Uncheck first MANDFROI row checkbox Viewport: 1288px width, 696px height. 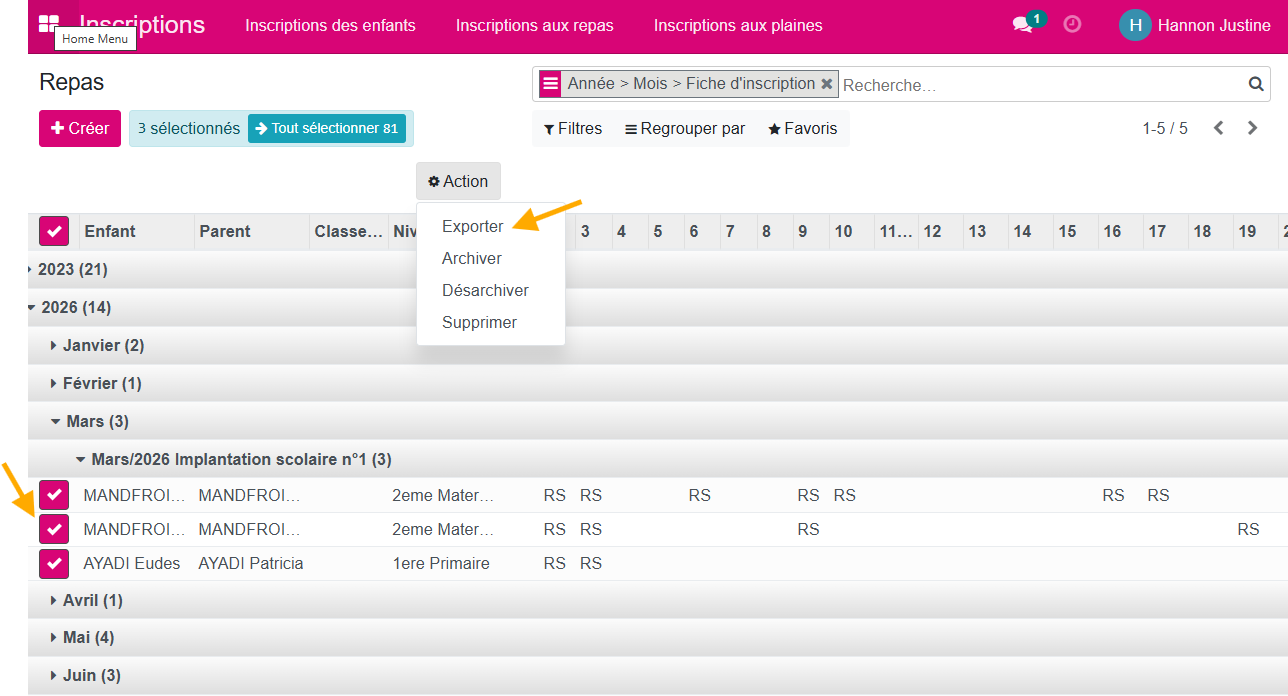click(x=54, y=495)
